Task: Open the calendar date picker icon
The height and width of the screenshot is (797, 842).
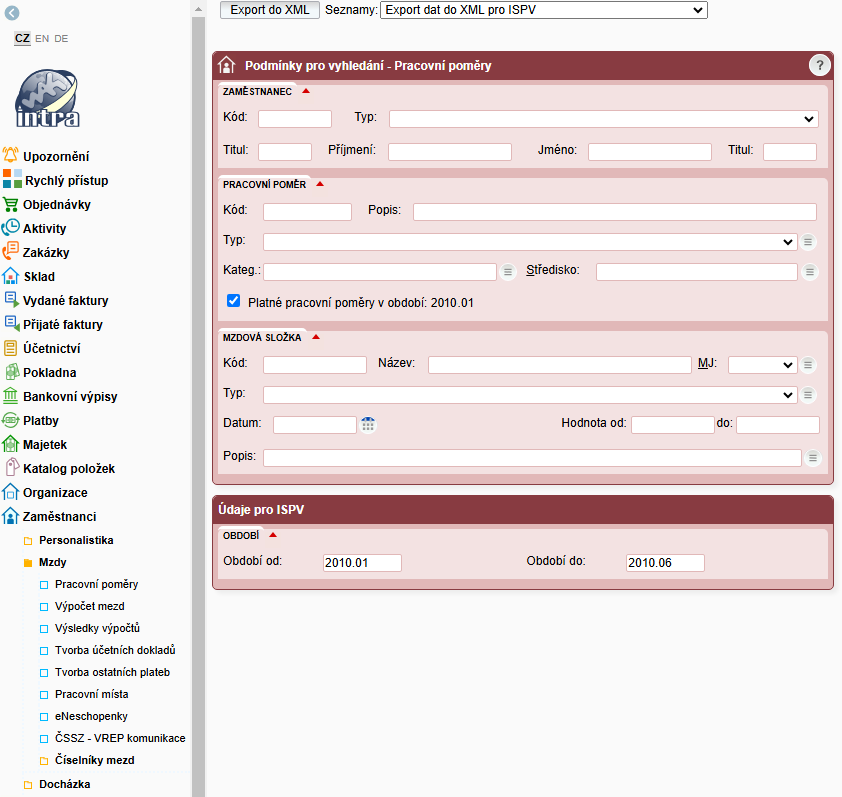Action: 368,424
